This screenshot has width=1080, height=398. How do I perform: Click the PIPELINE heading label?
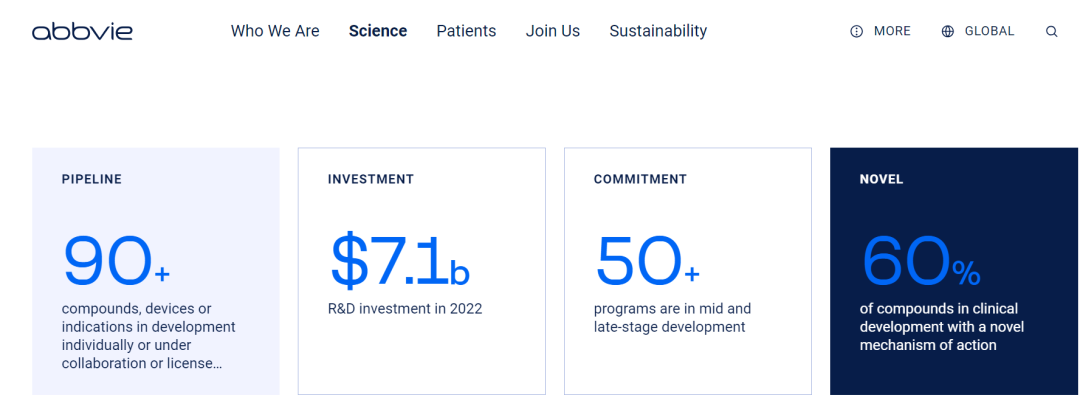(92, 180)
